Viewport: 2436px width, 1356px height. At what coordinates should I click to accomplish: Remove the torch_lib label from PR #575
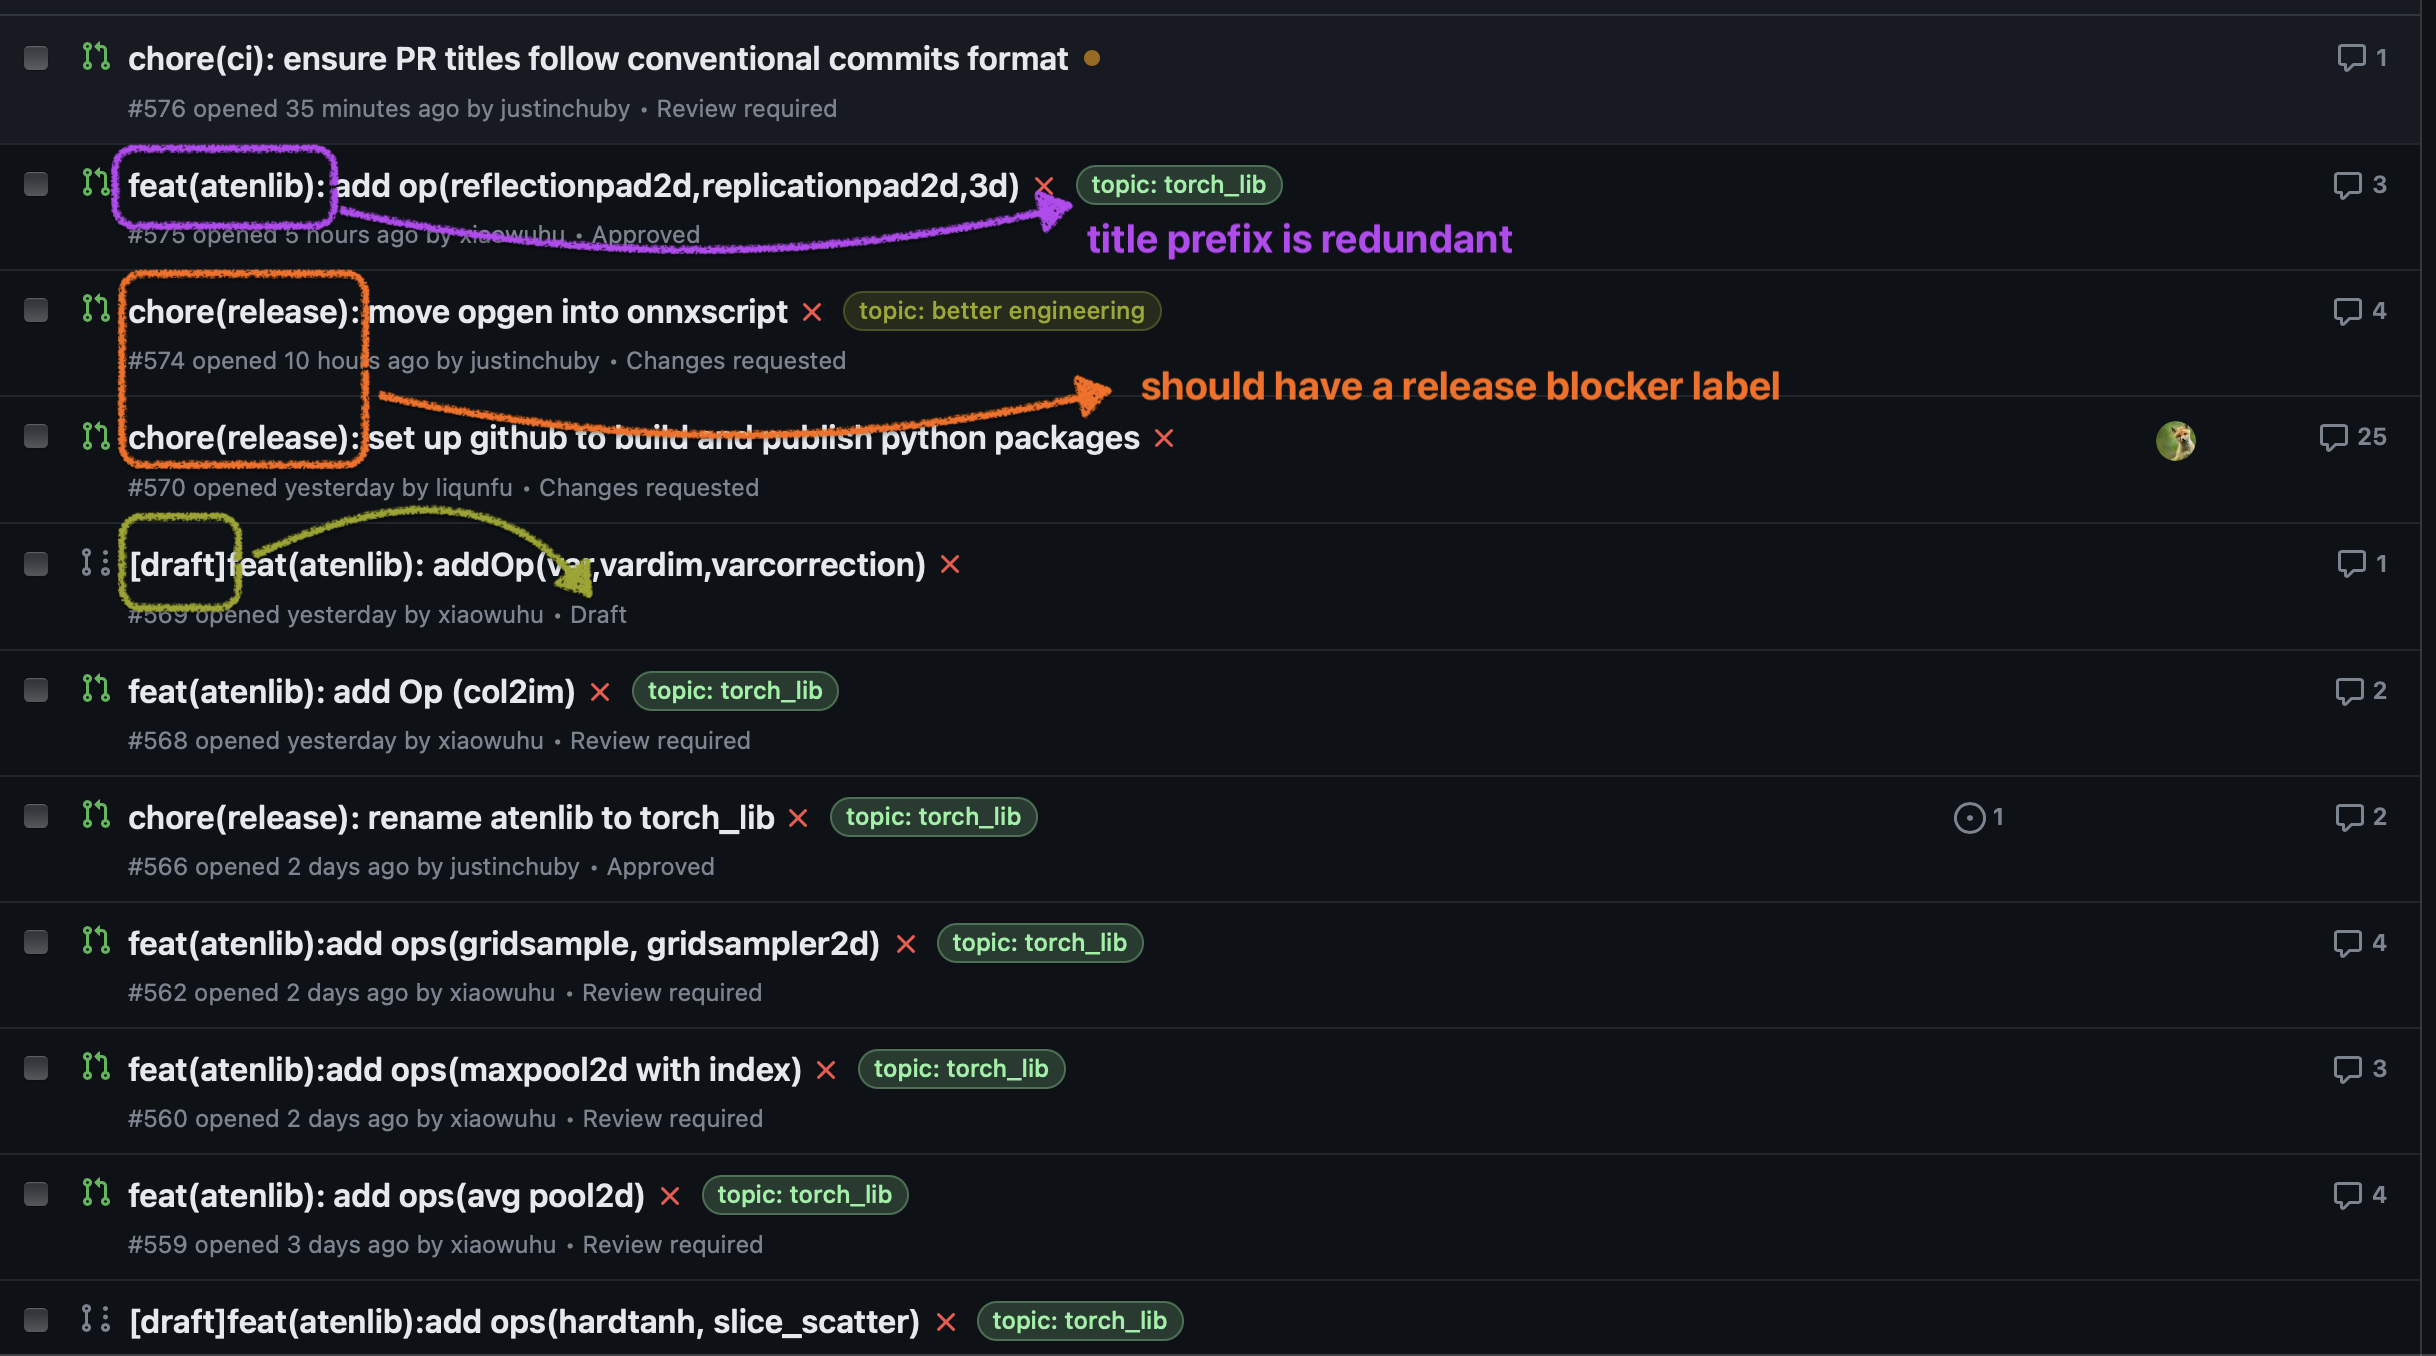(1043, 185)
